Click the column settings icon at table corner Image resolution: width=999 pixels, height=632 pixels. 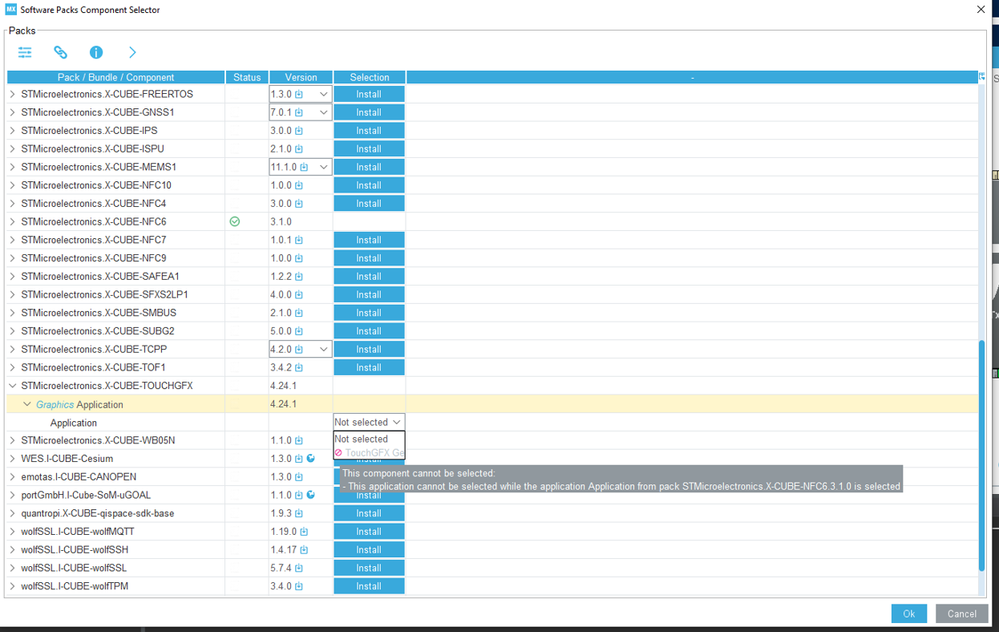pos(982,76)
